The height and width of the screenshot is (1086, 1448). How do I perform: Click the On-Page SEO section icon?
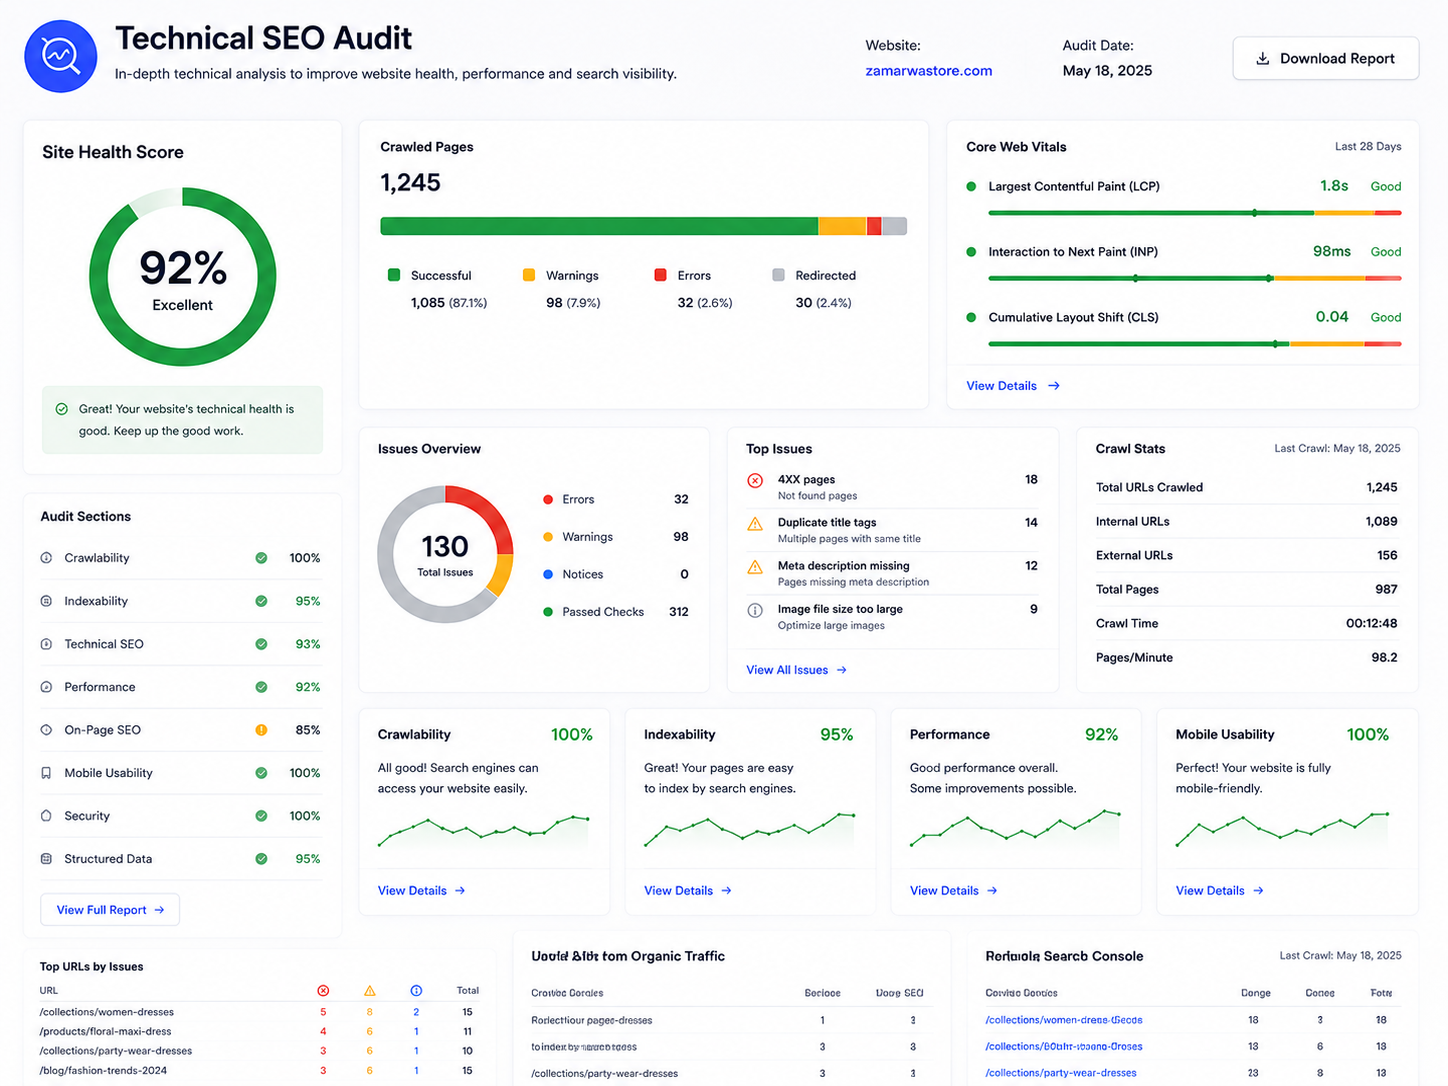[46, 730]
